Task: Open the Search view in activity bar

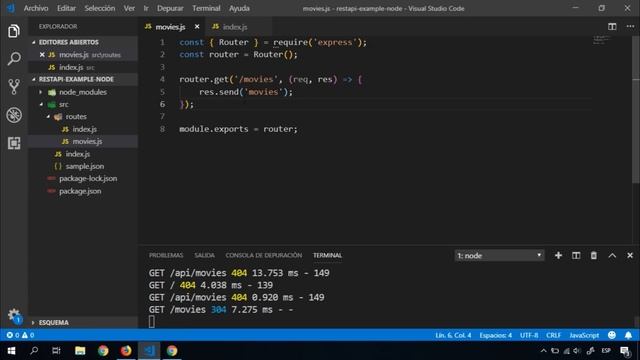Action: [x=14, y=59]
